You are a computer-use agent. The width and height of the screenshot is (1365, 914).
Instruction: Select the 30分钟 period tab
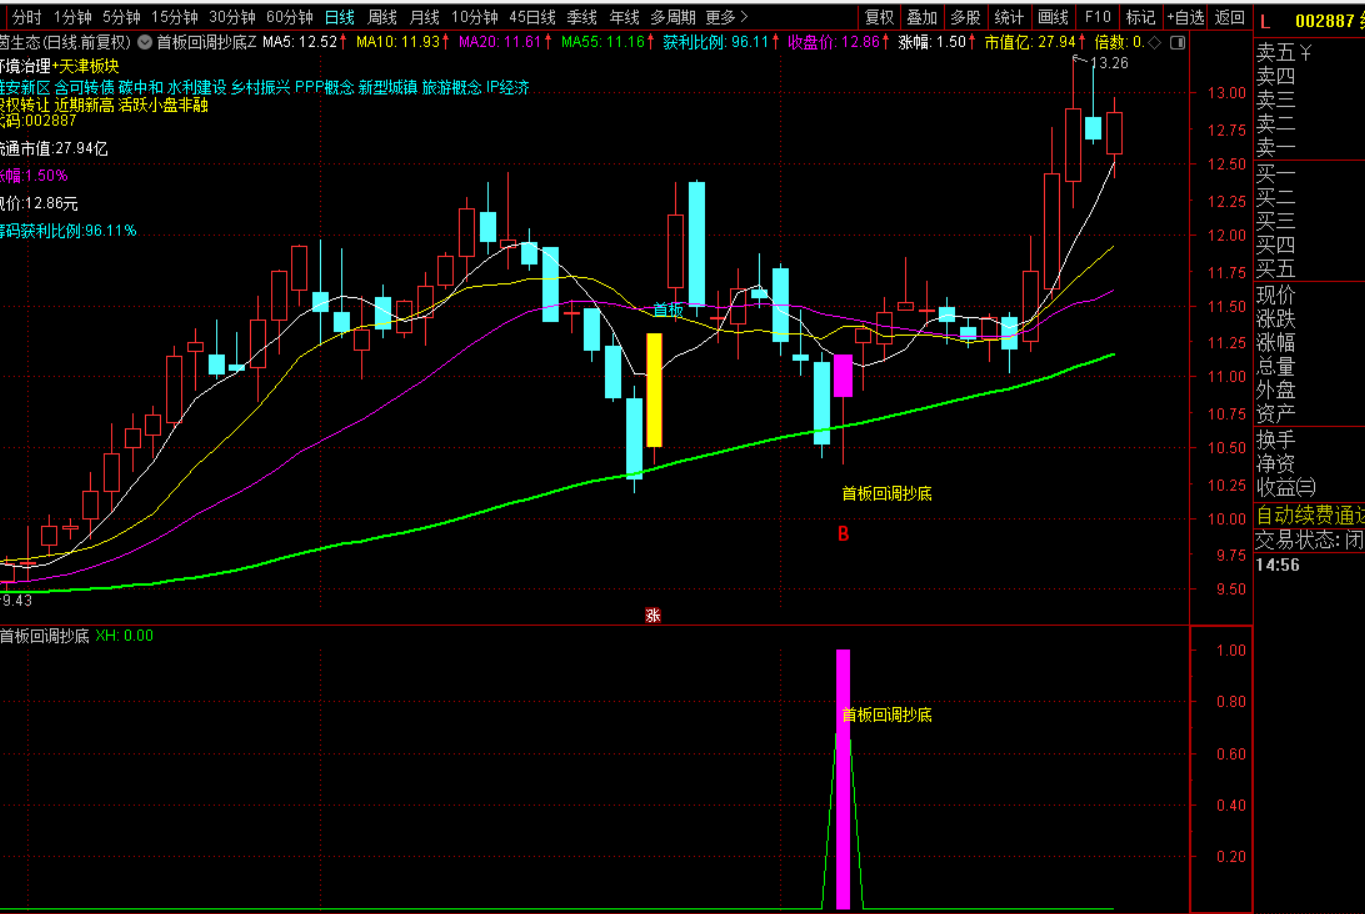(x=232, y=17)
